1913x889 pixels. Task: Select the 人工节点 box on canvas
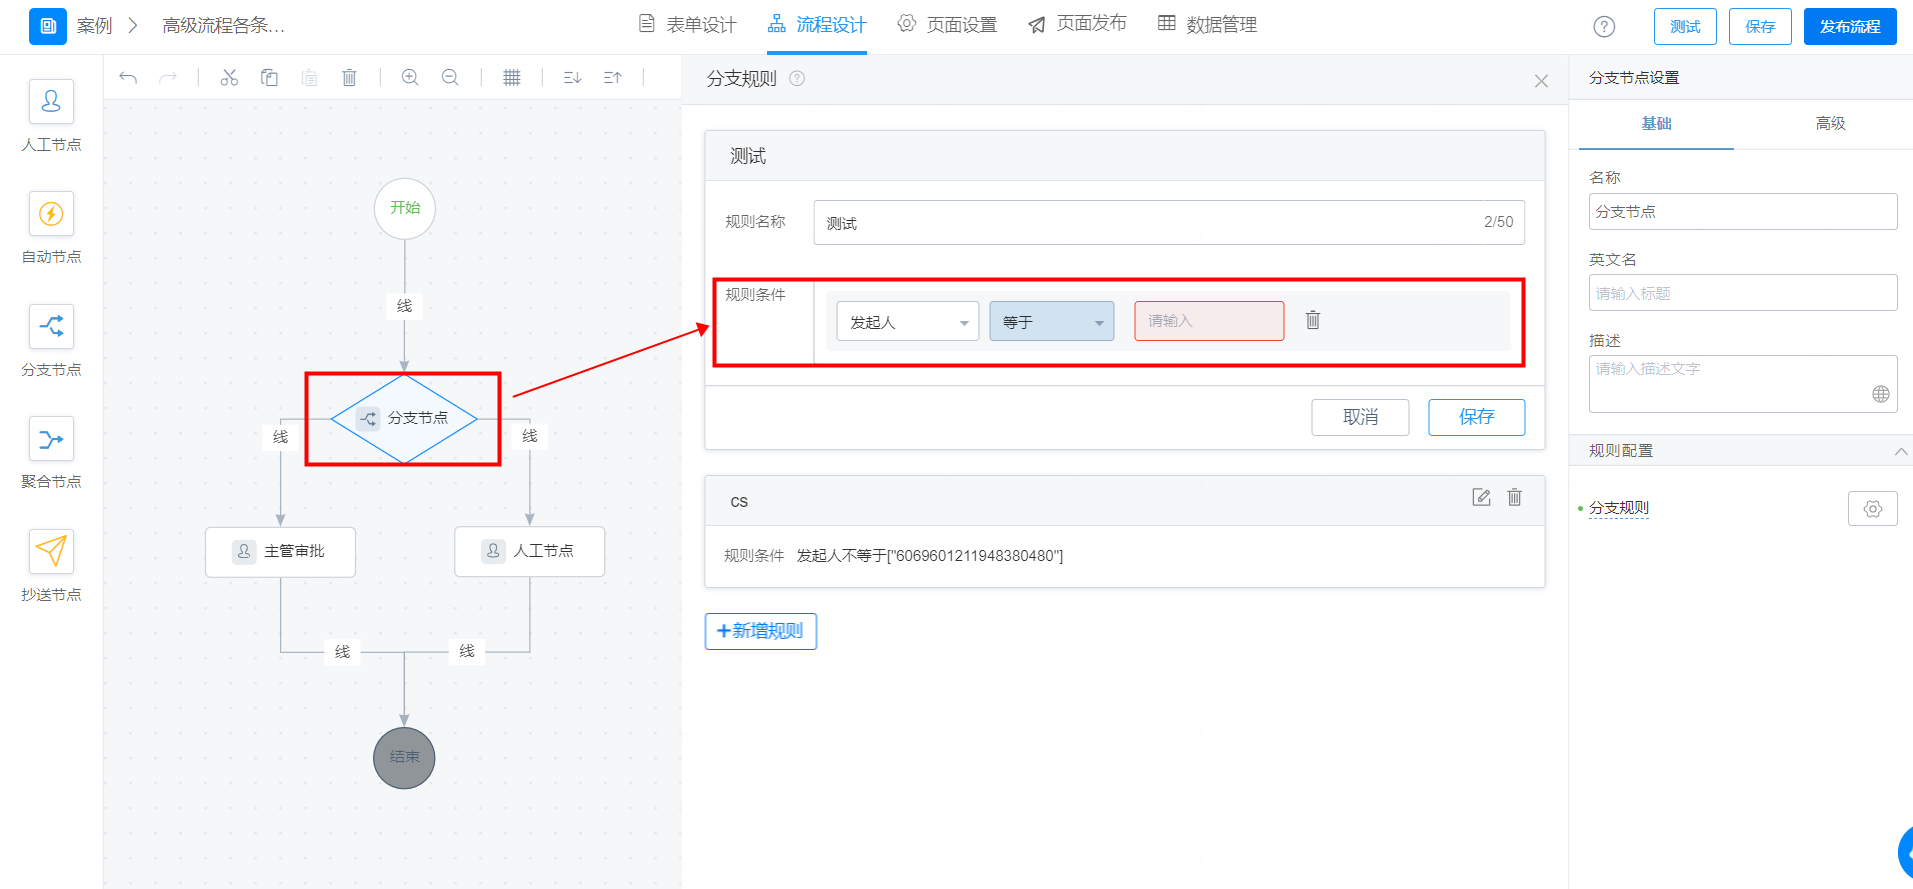click(530, 551)
